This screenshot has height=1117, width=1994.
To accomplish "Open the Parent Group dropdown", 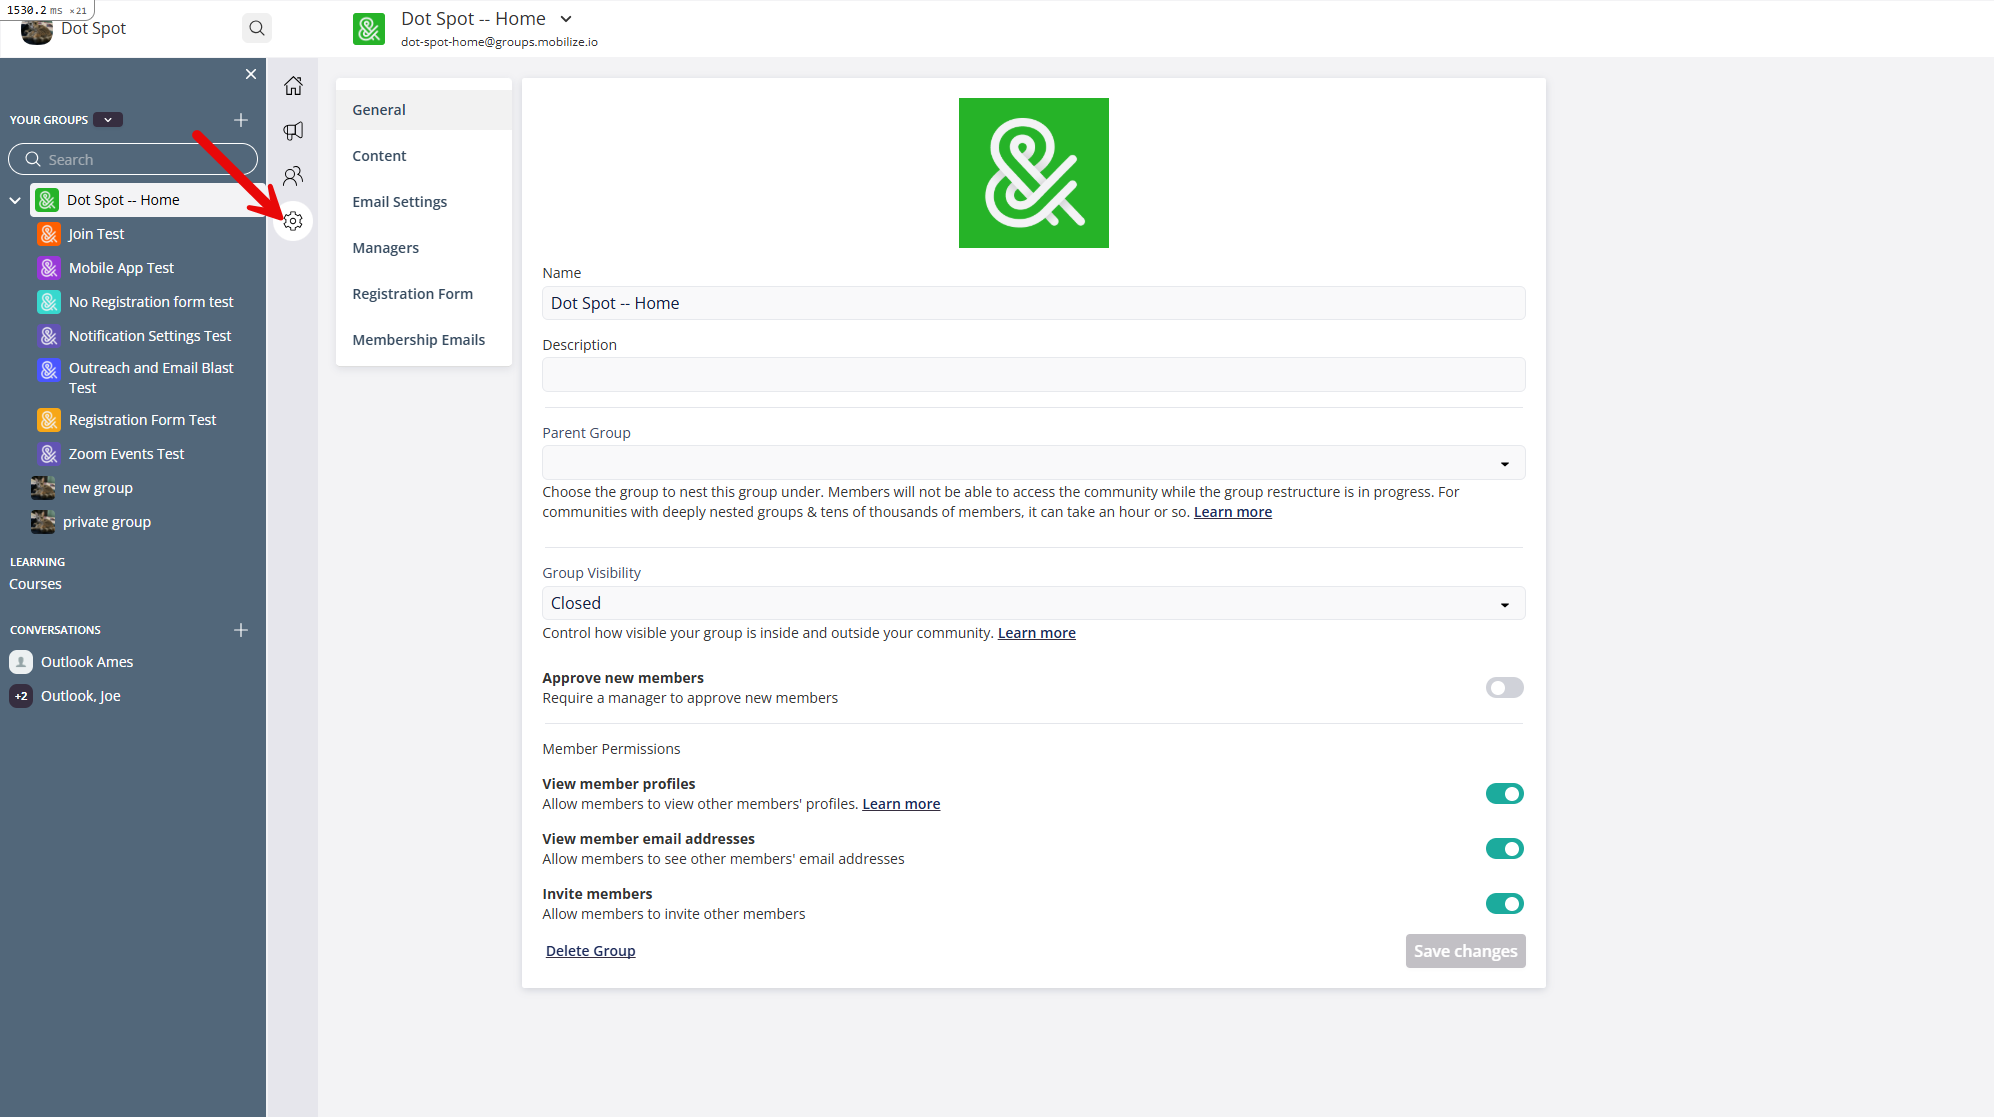I will tap(1033, 463).
